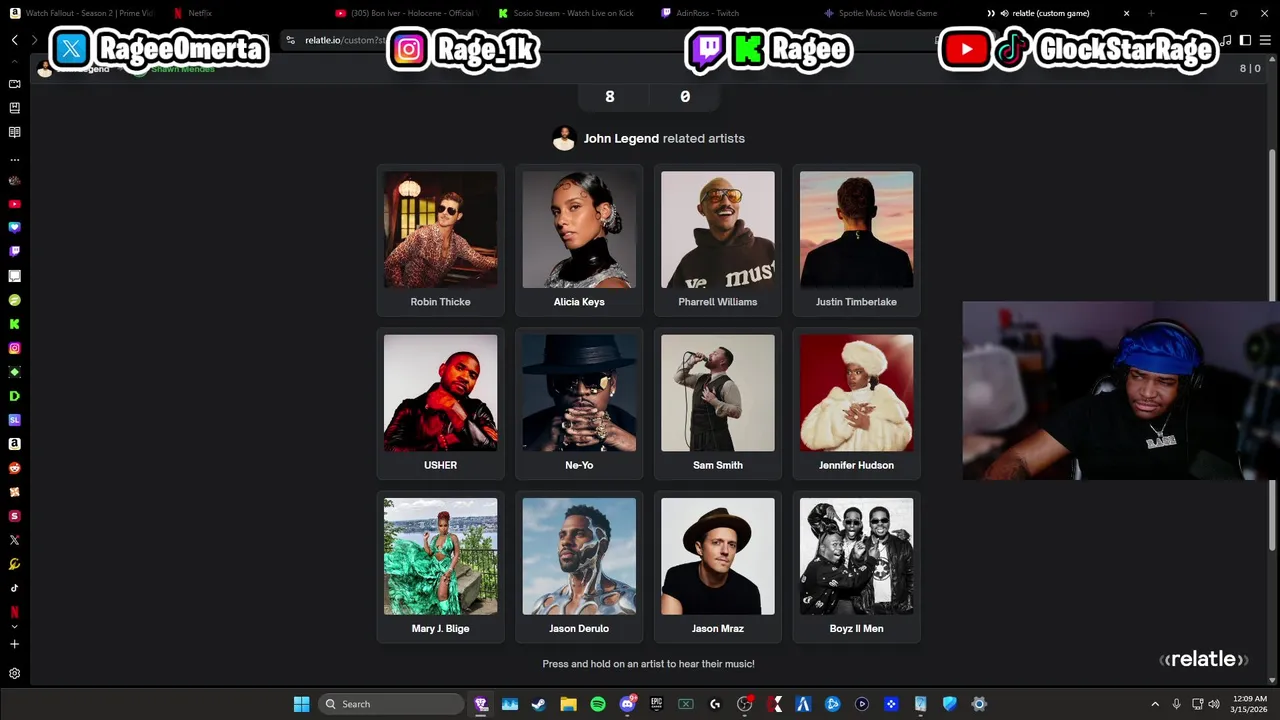Switch to Bon Iver Holocene tab
This screenshot has height=720, width=1280.
[407, 13]
